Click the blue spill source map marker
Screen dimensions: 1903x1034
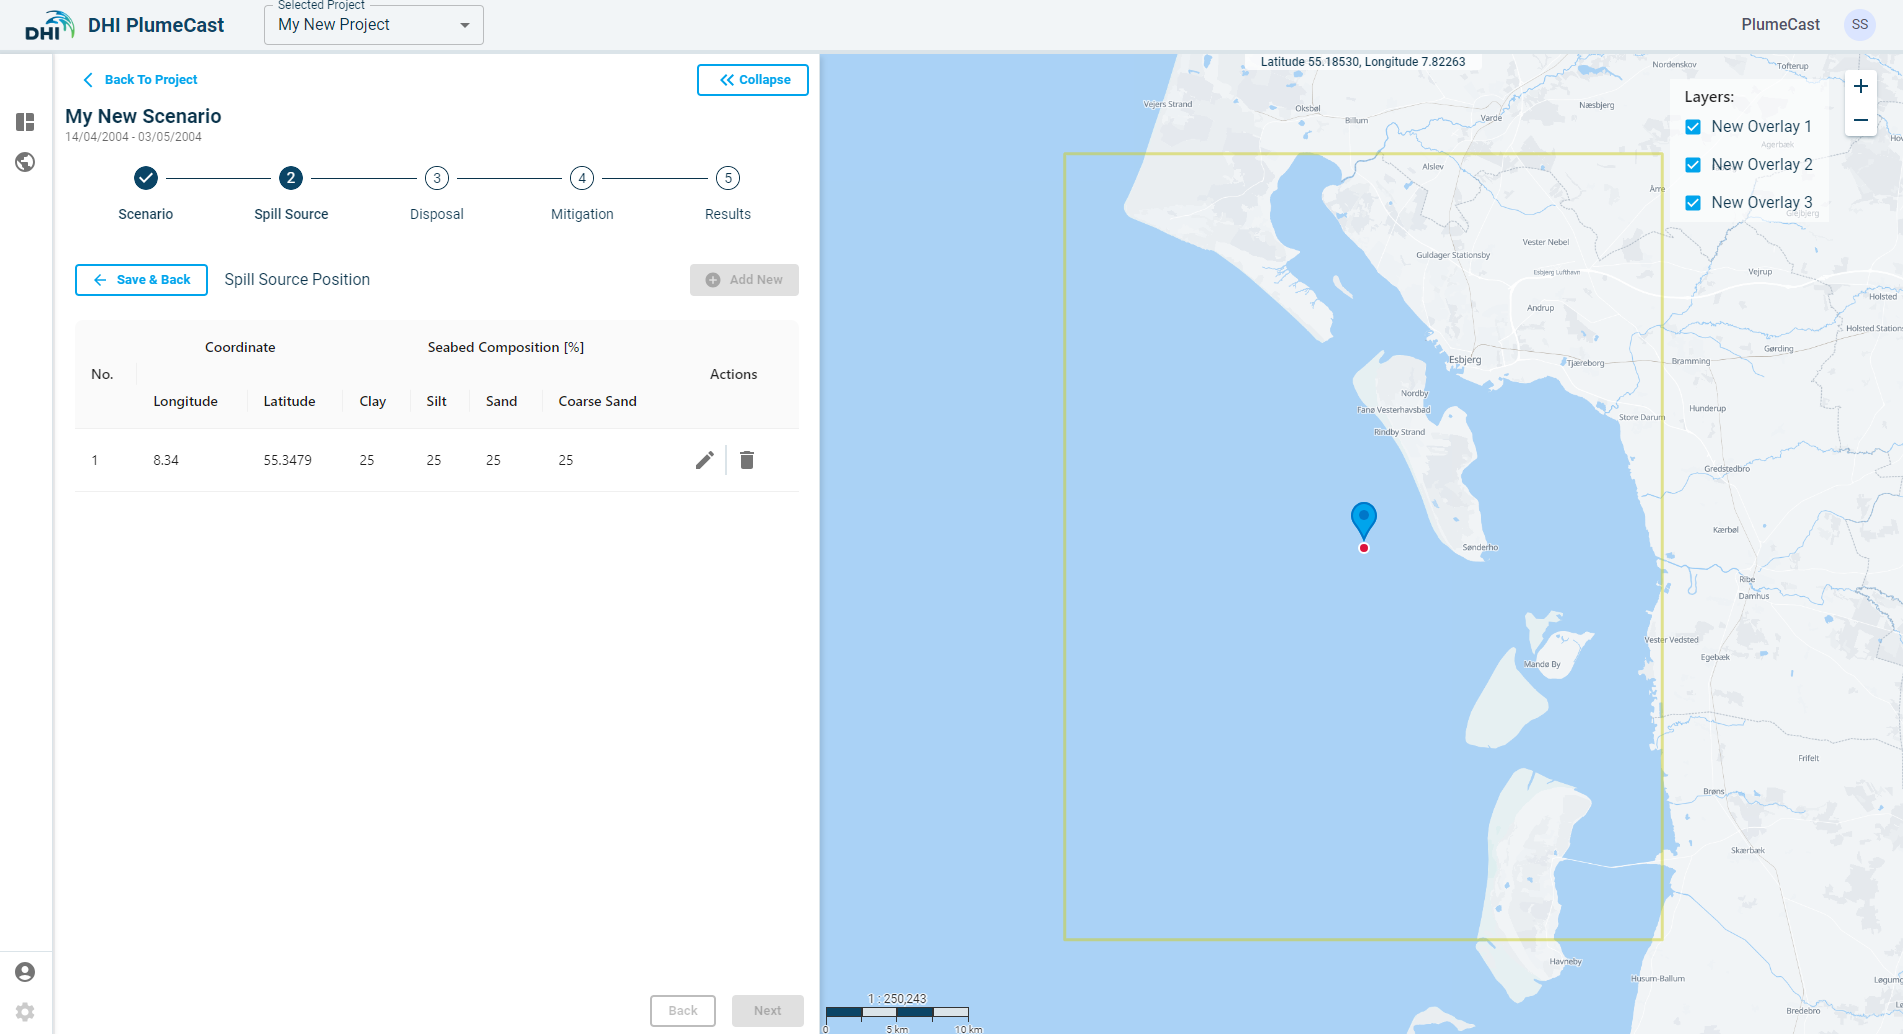point(1363,518)
